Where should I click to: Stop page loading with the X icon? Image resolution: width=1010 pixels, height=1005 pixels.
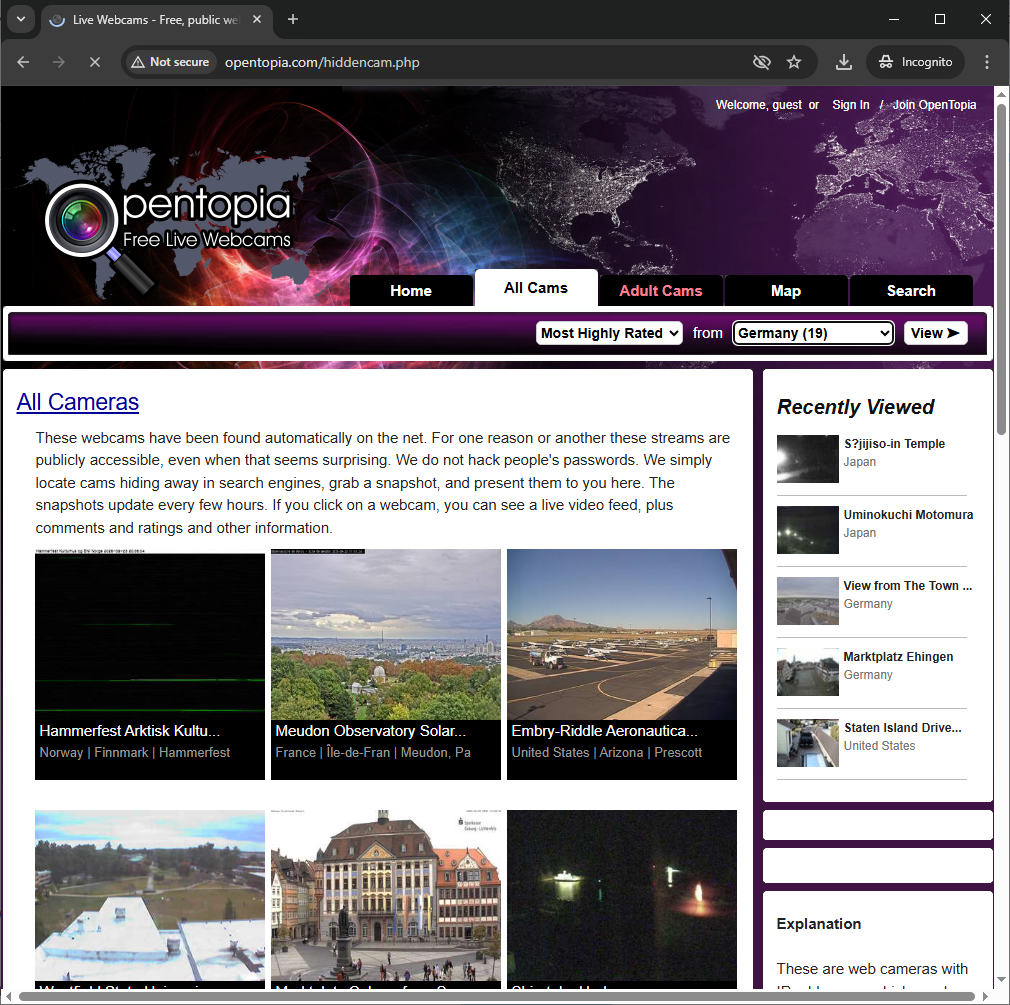[95, 61]
